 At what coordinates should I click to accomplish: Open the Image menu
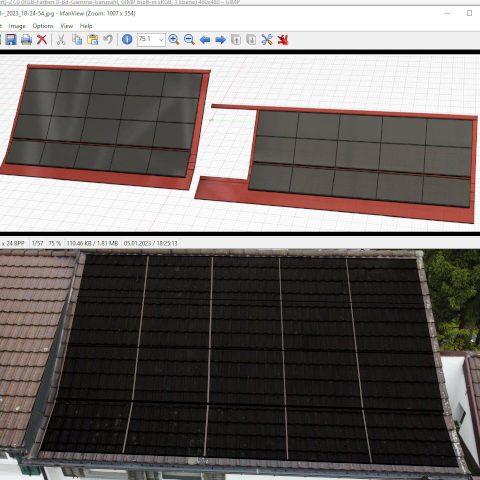coord(17,26)
